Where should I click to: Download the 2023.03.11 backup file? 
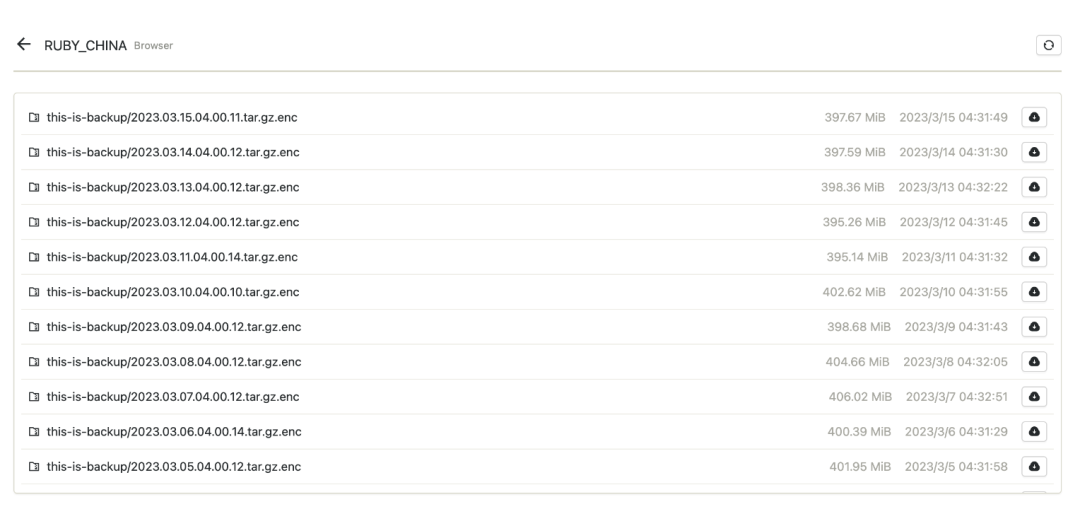[1034, 257]
